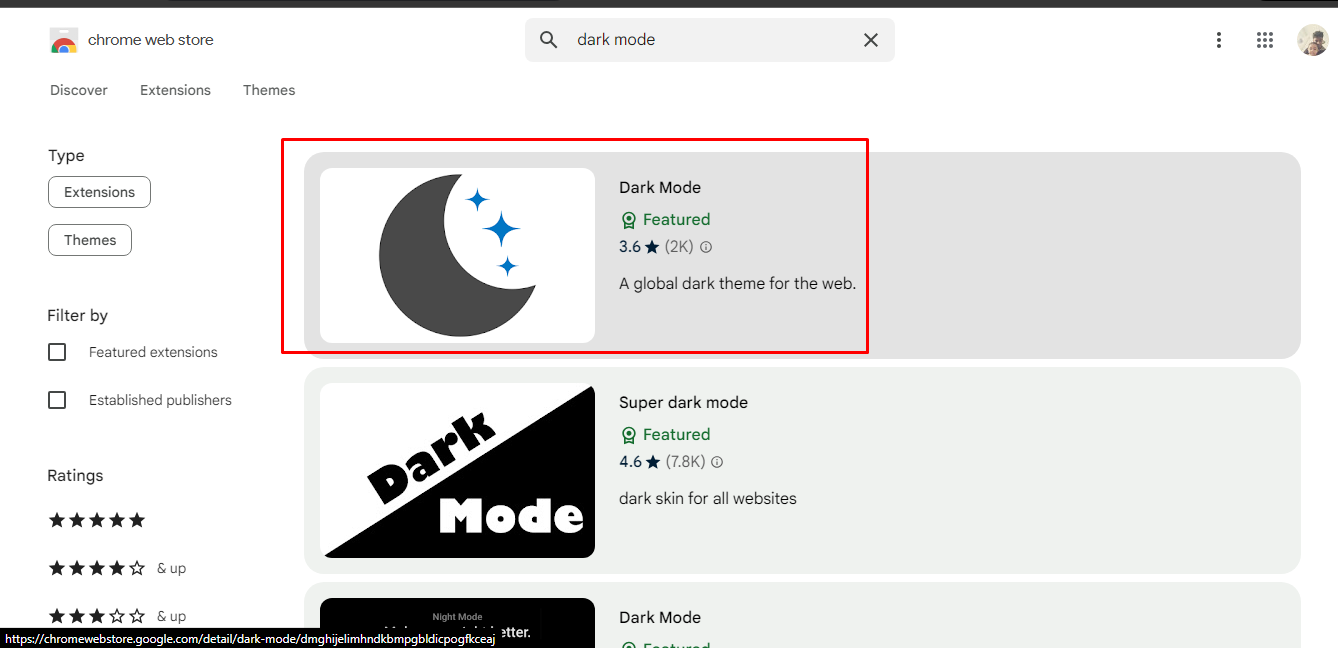The image size is (1338, 648).
Task: Click info icon beside Dark Mode 2K ratings
Action: [x=706, y=247]
